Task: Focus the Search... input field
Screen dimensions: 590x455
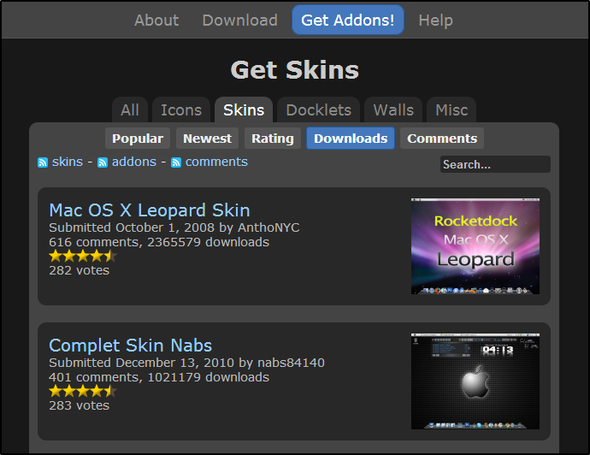Action: (495, 164)
